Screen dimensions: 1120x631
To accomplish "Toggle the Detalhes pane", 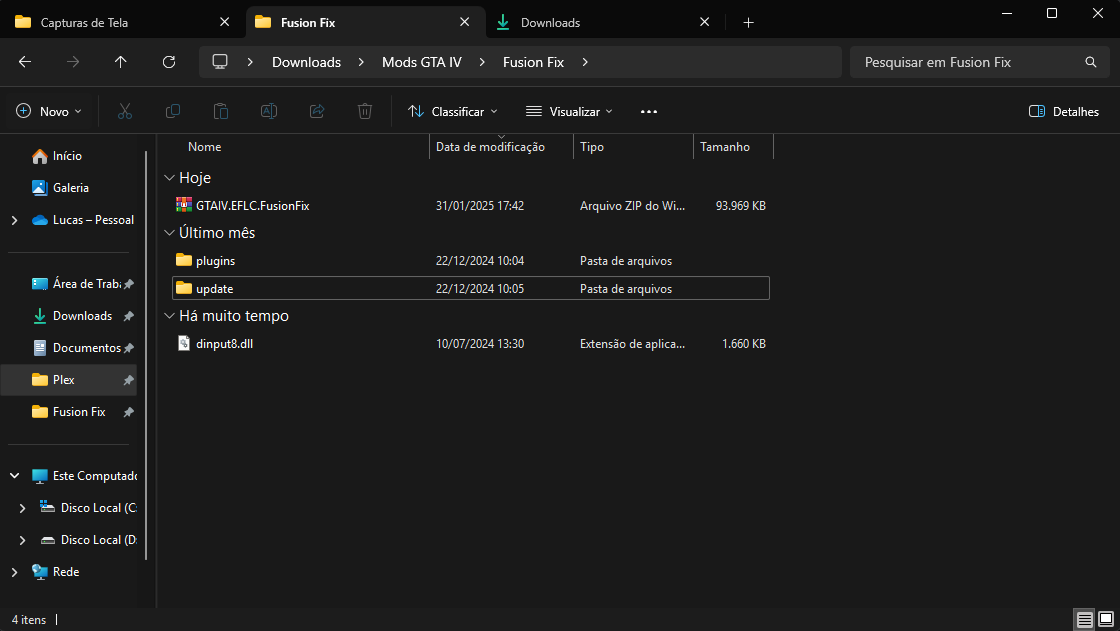I will click(1064, 111).
